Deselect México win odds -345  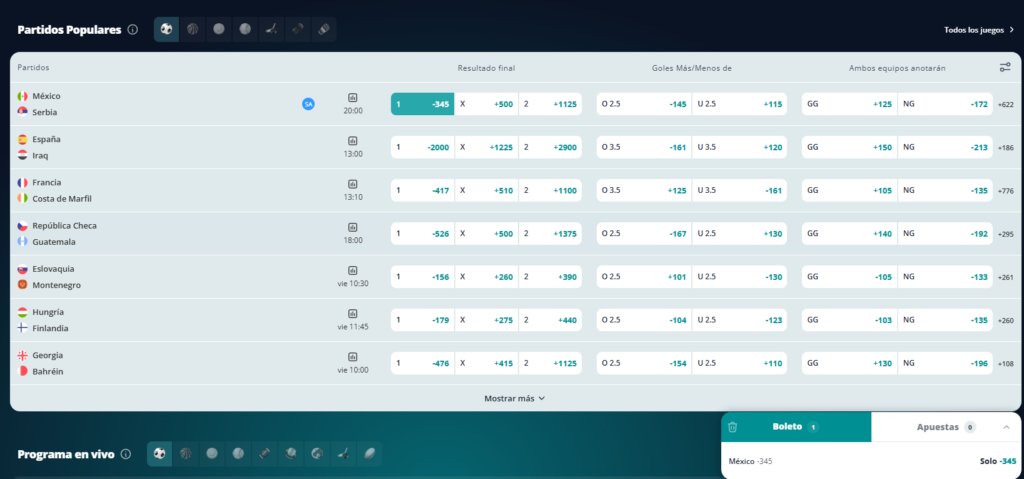pos(423,104)
